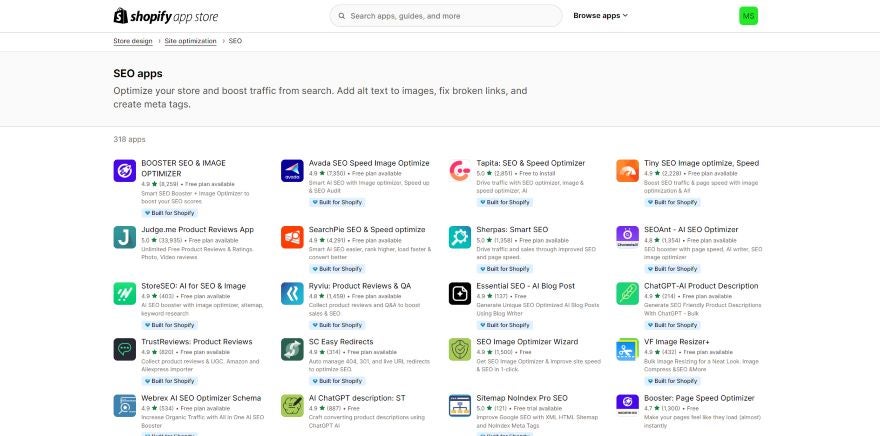Open Judge.me Product Reviews App title
Viewport: 880px width, 436px height.
coord(198,230)
